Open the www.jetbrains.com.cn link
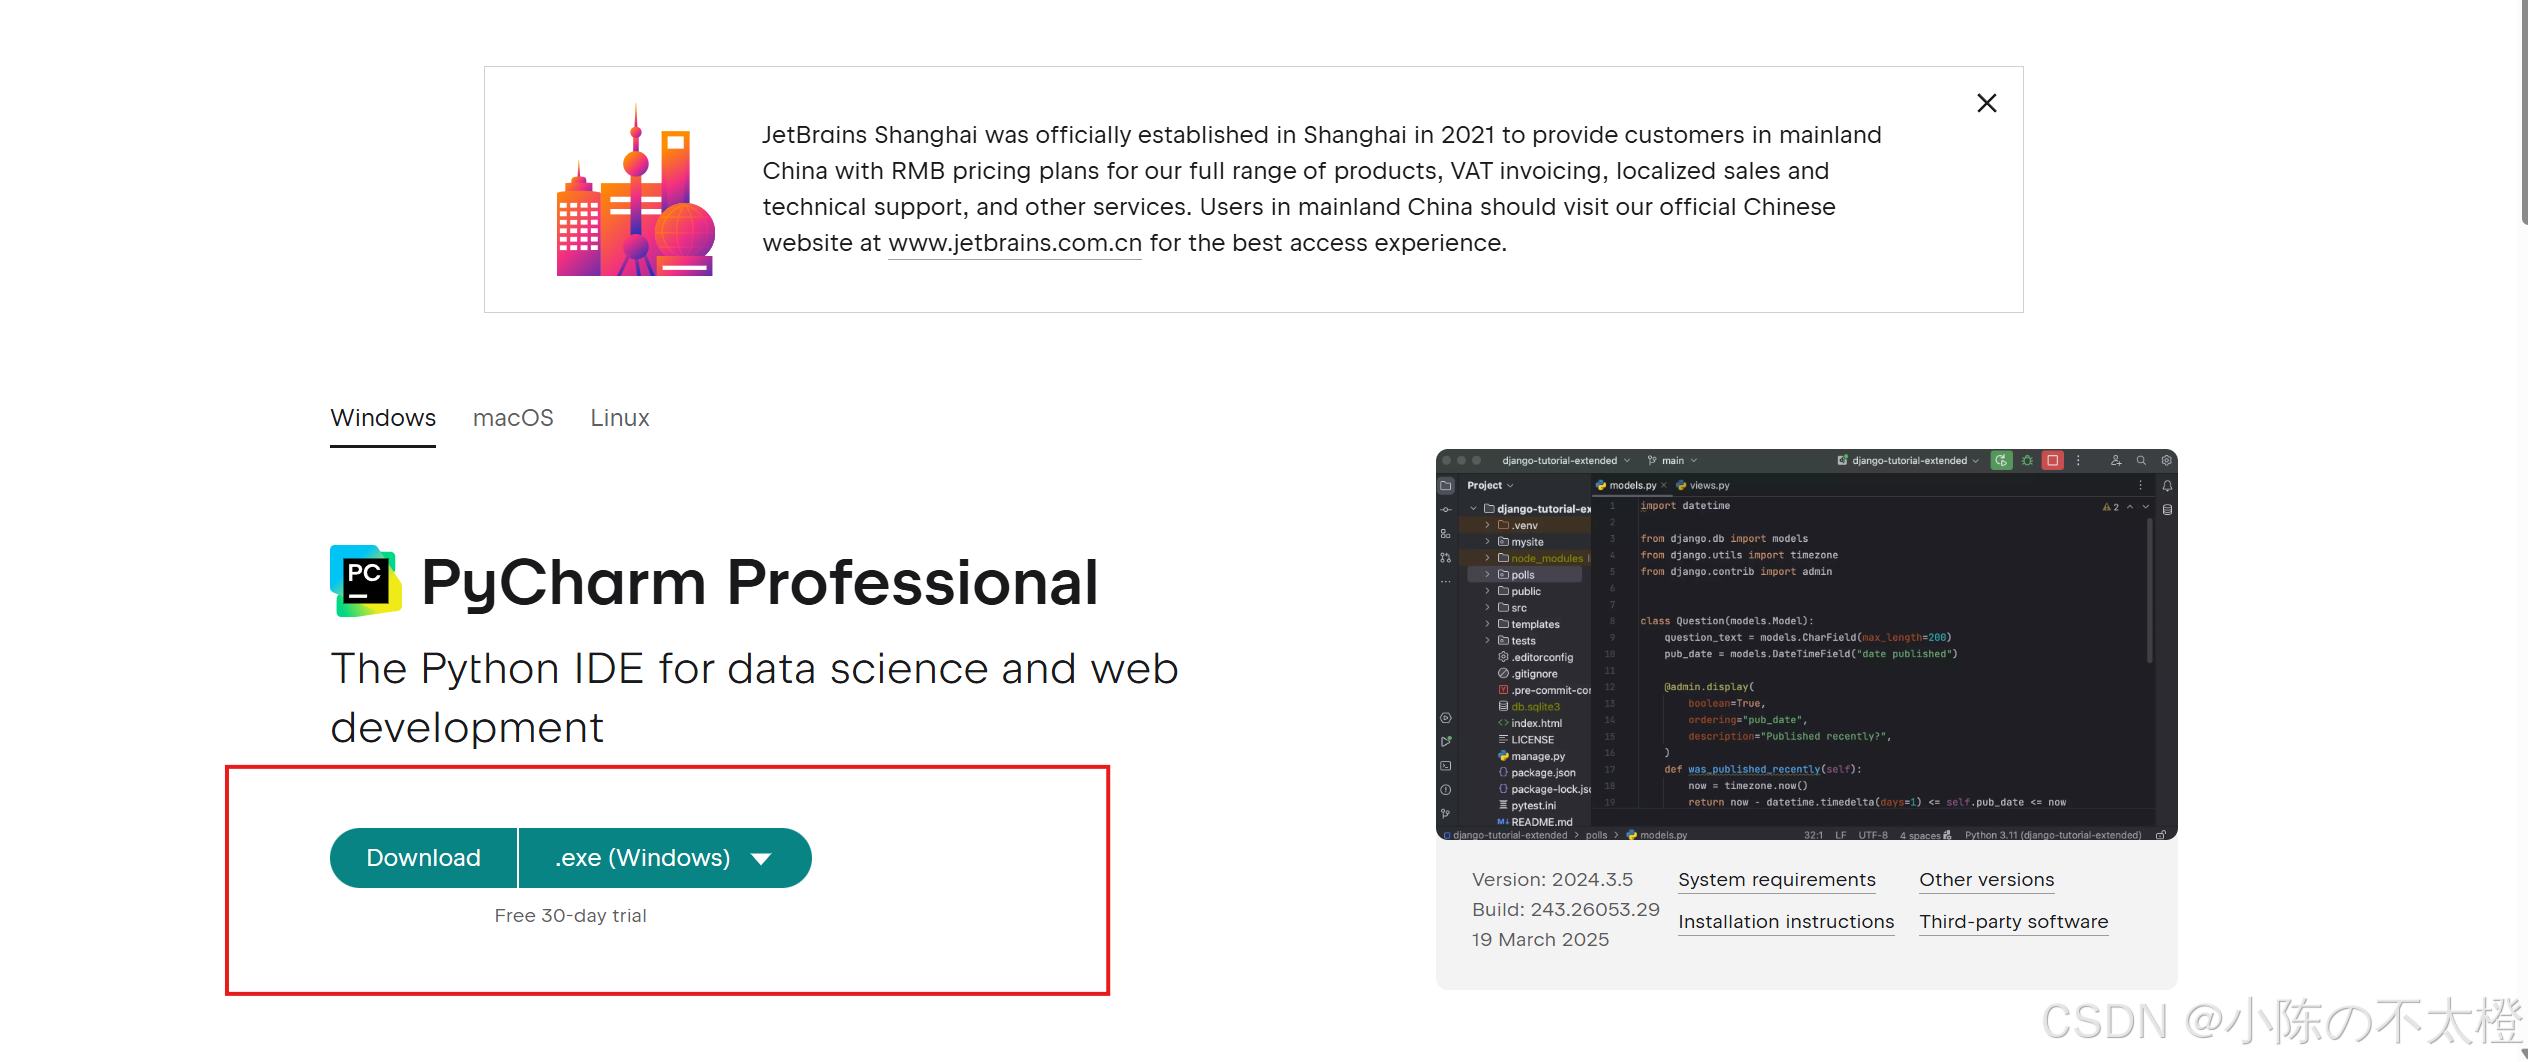Screen dimensions: 2528x1062 pos(1014,243)
